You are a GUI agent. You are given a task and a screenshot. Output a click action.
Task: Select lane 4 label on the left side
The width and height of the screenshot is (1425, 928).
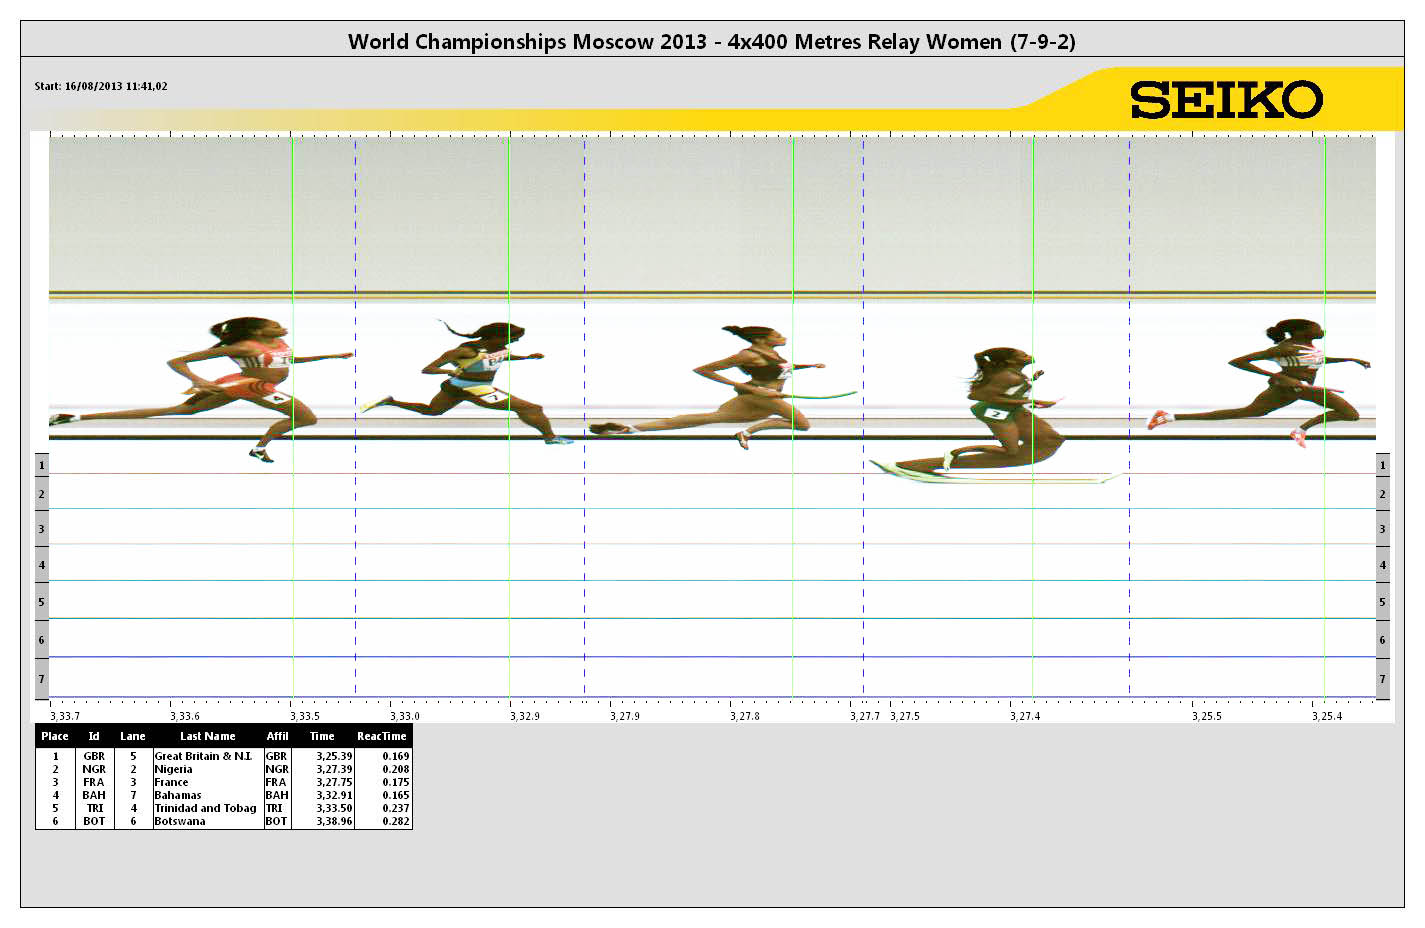[x=41, y=565]
